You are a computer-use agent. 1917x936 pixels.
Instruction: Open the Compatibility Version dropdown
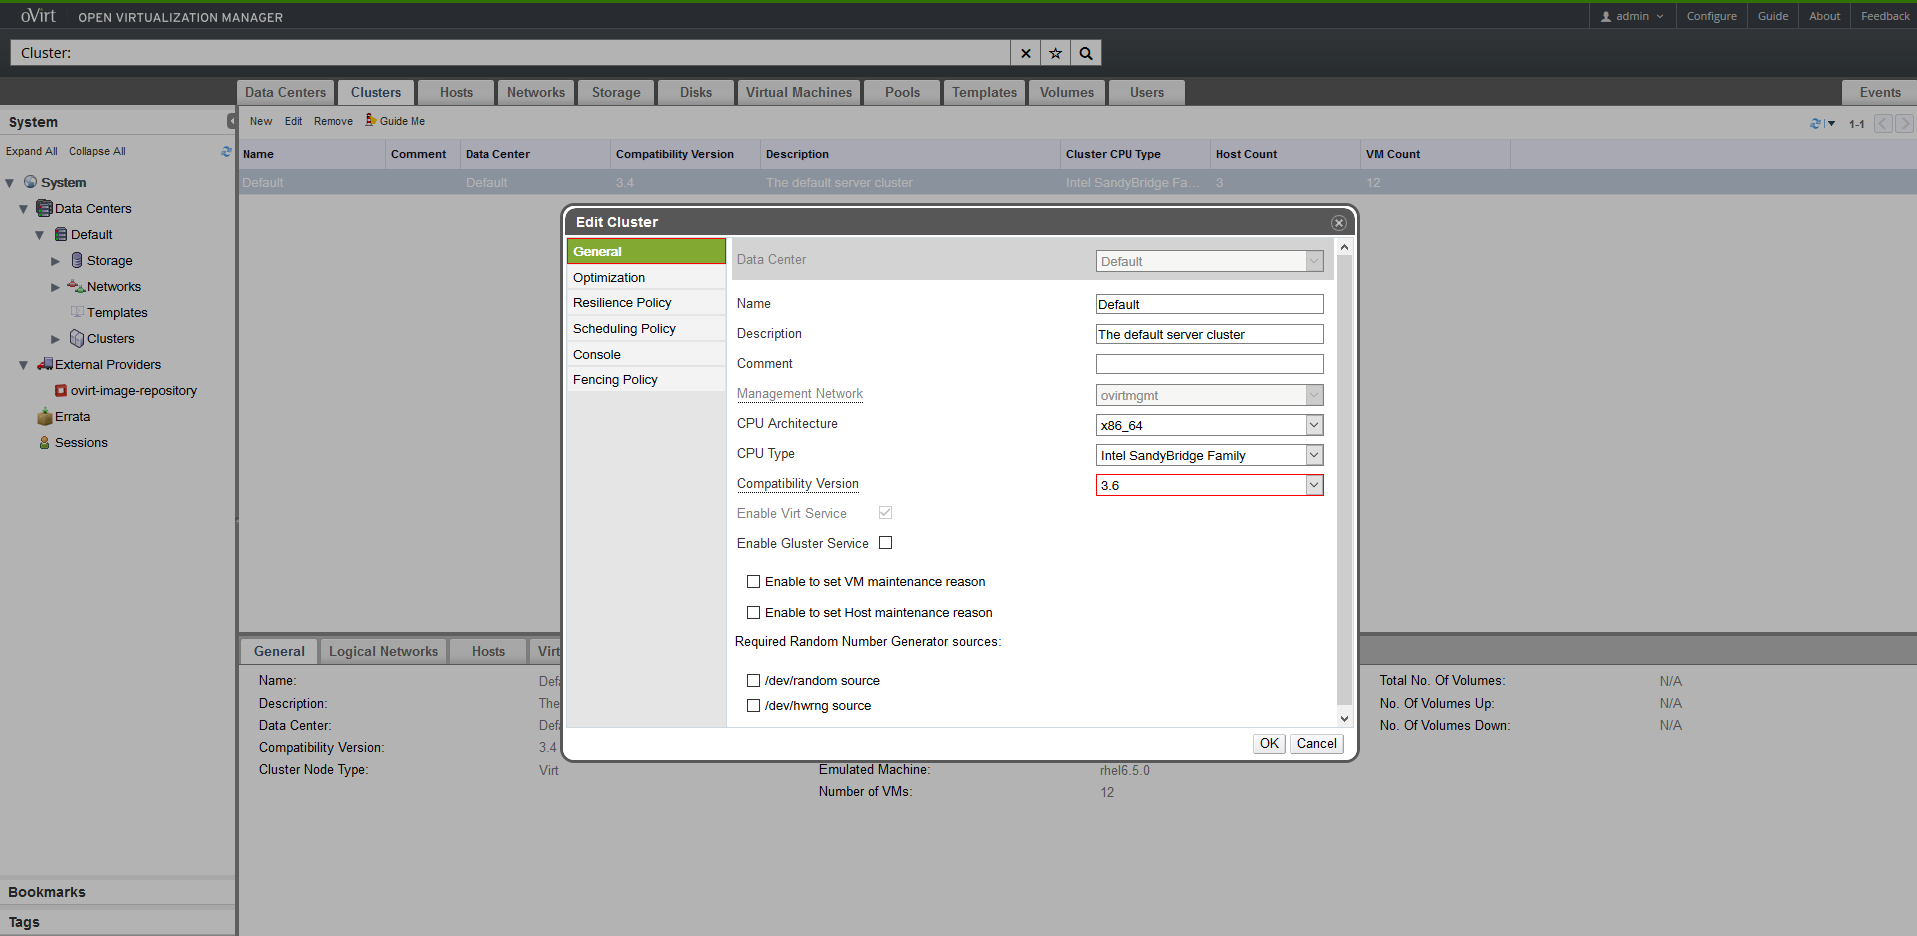tap(1313, 485)
